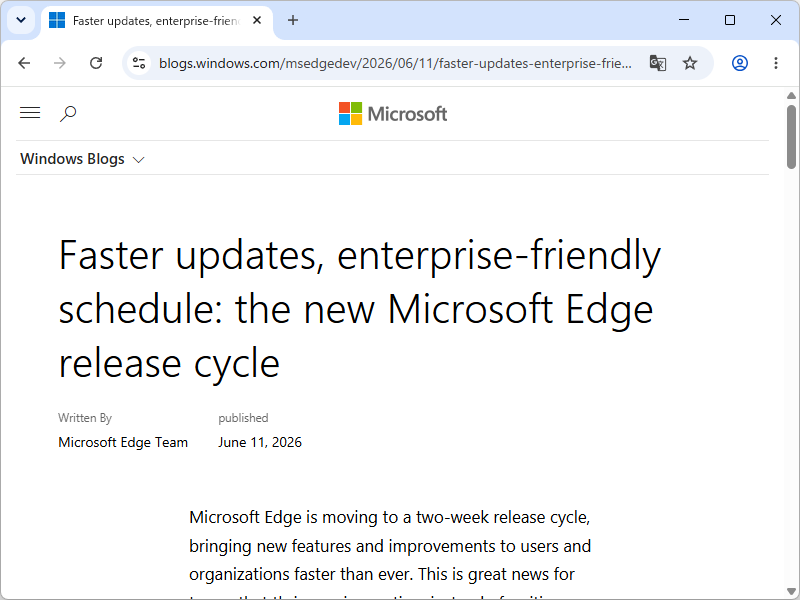Screen dimensions: 800x600
Task: Click the Microsoft logo link
Action: pos(393,113)
